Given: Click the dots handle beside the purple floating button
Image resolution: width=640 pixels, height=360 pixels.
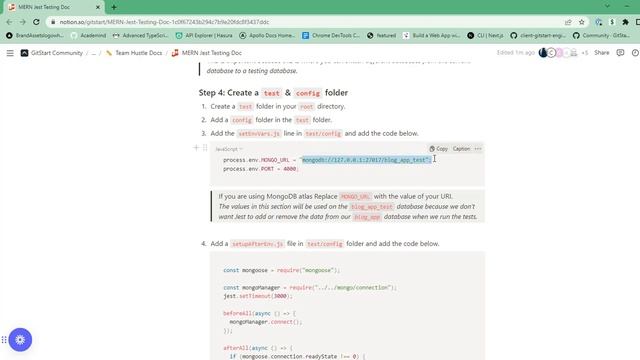Looking at the screenshot, I should tap(4, 340).
